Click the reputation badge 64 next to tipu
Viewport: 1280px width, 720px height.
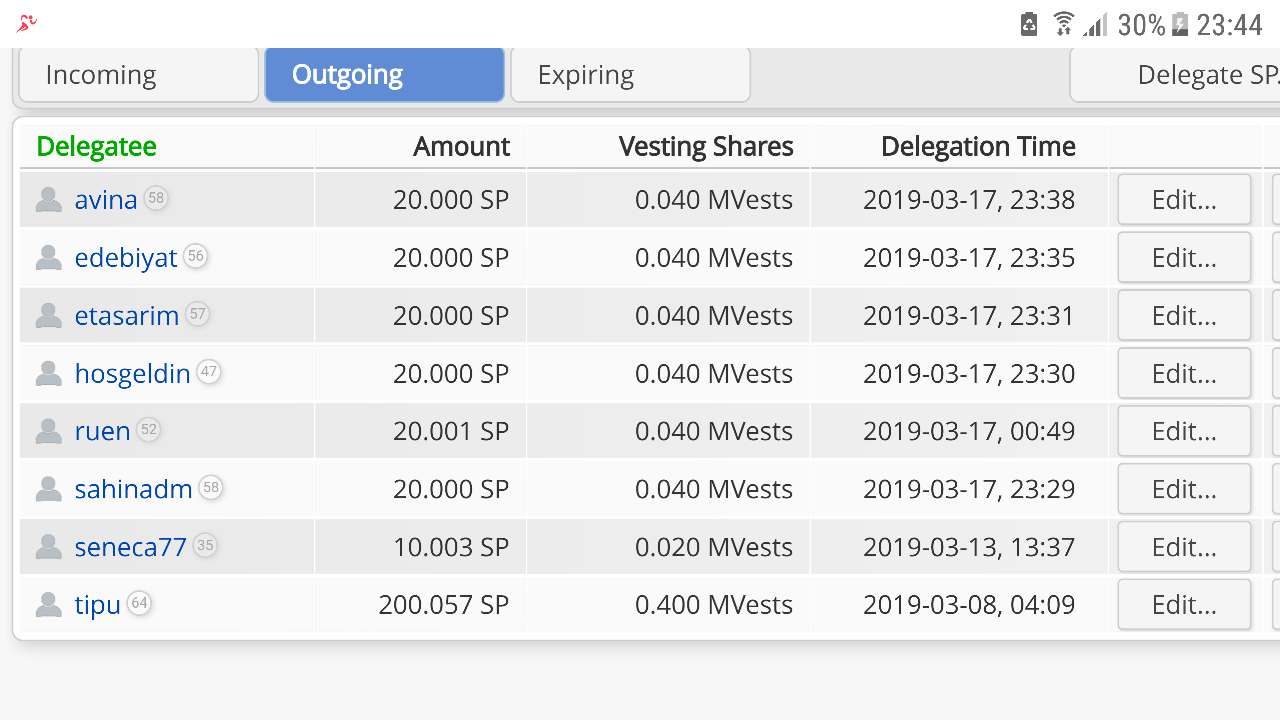[x=139, y=603]
